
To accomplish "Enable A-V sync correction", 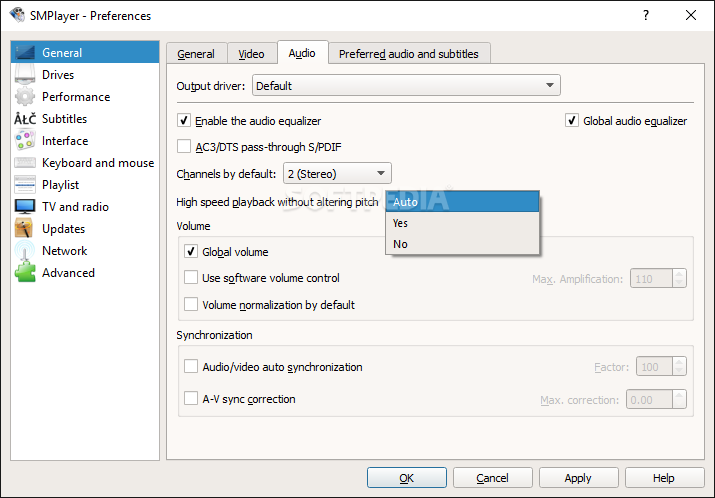I will pos(191,398).
